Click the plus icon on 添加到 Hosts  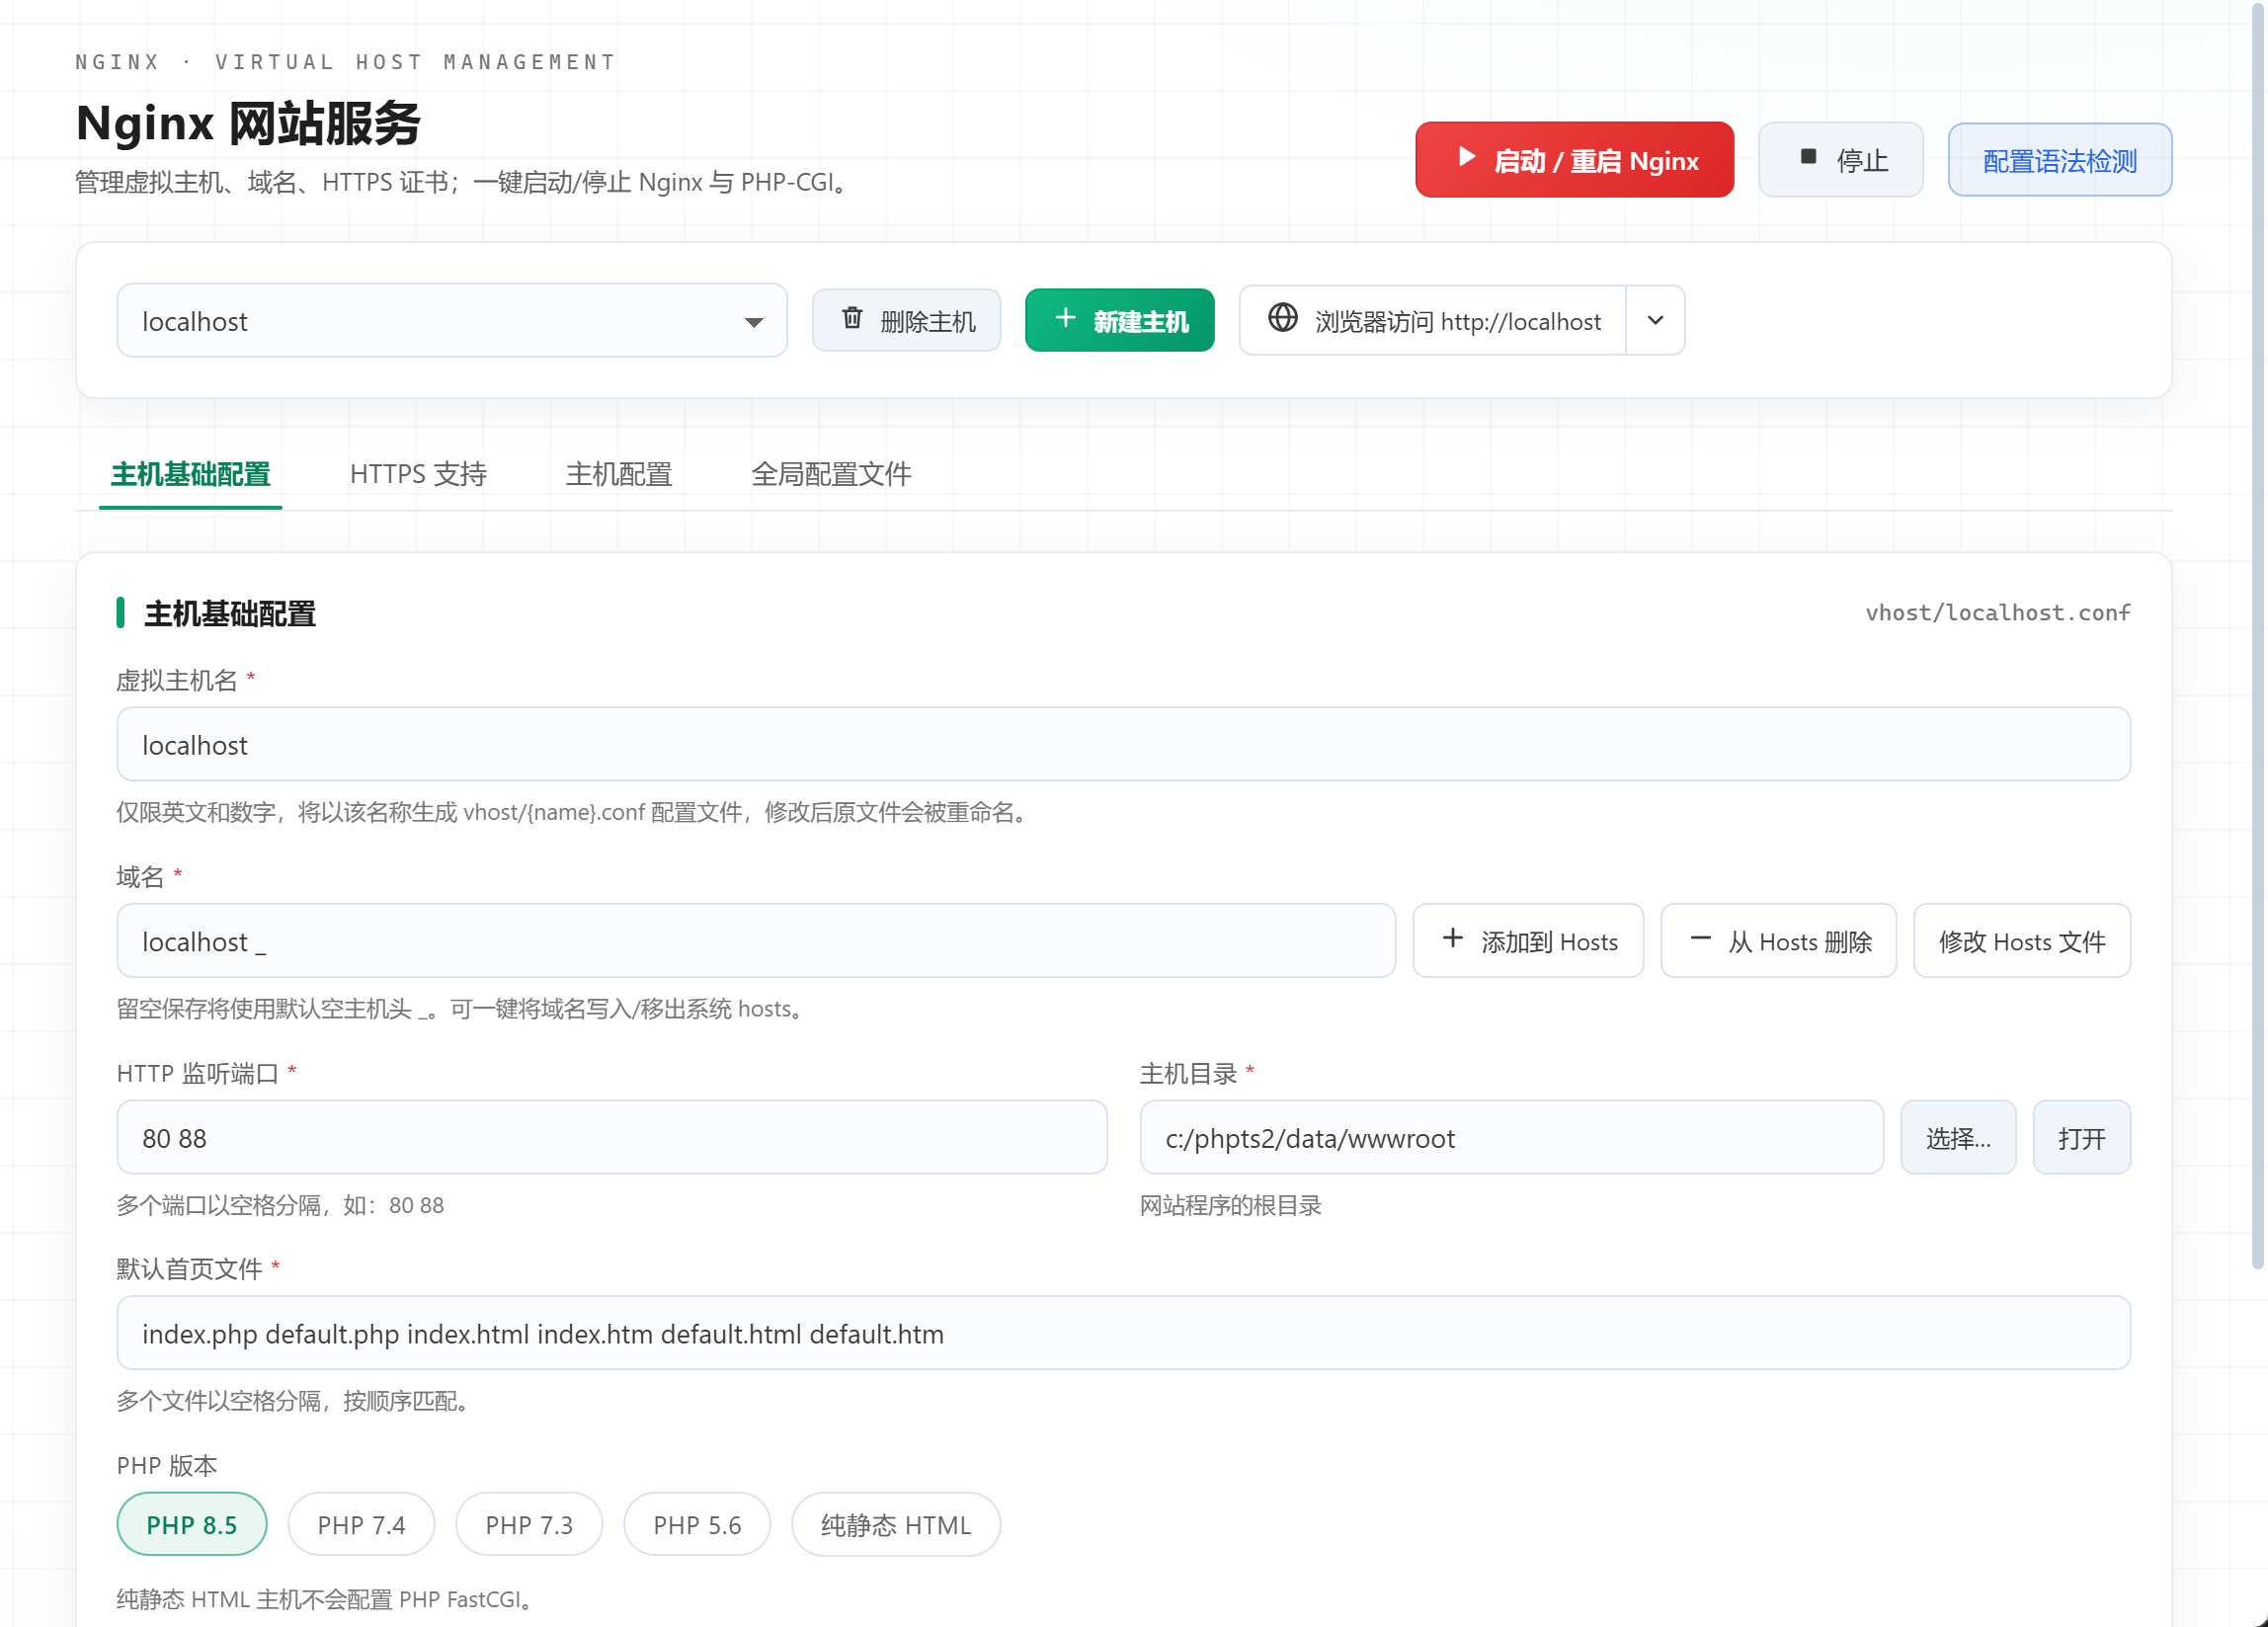[x=1453, y=938]
